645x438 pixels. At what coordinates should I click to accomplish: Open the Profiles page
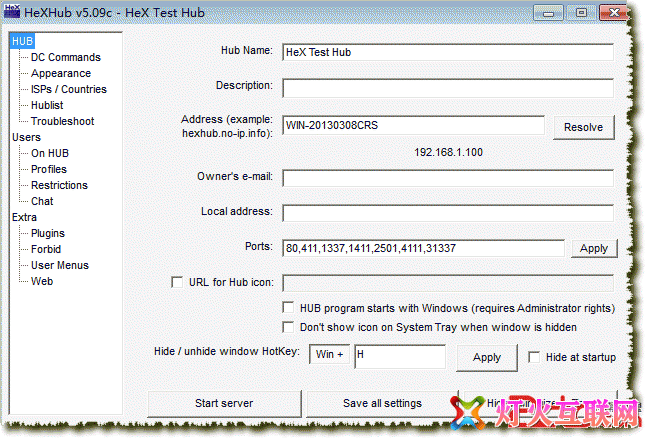click(49, 169)
